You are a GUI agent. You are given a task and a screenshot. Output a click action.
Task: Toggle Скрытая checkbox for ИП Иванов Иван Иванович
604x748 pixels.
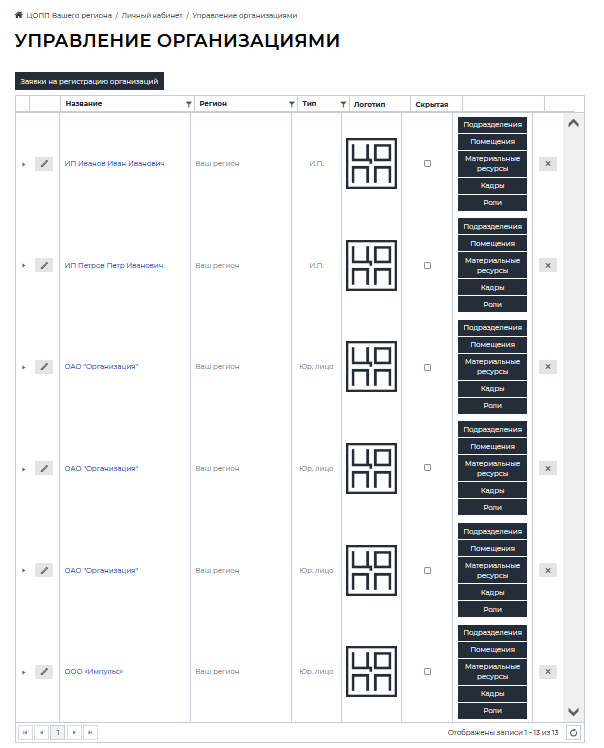428,164
